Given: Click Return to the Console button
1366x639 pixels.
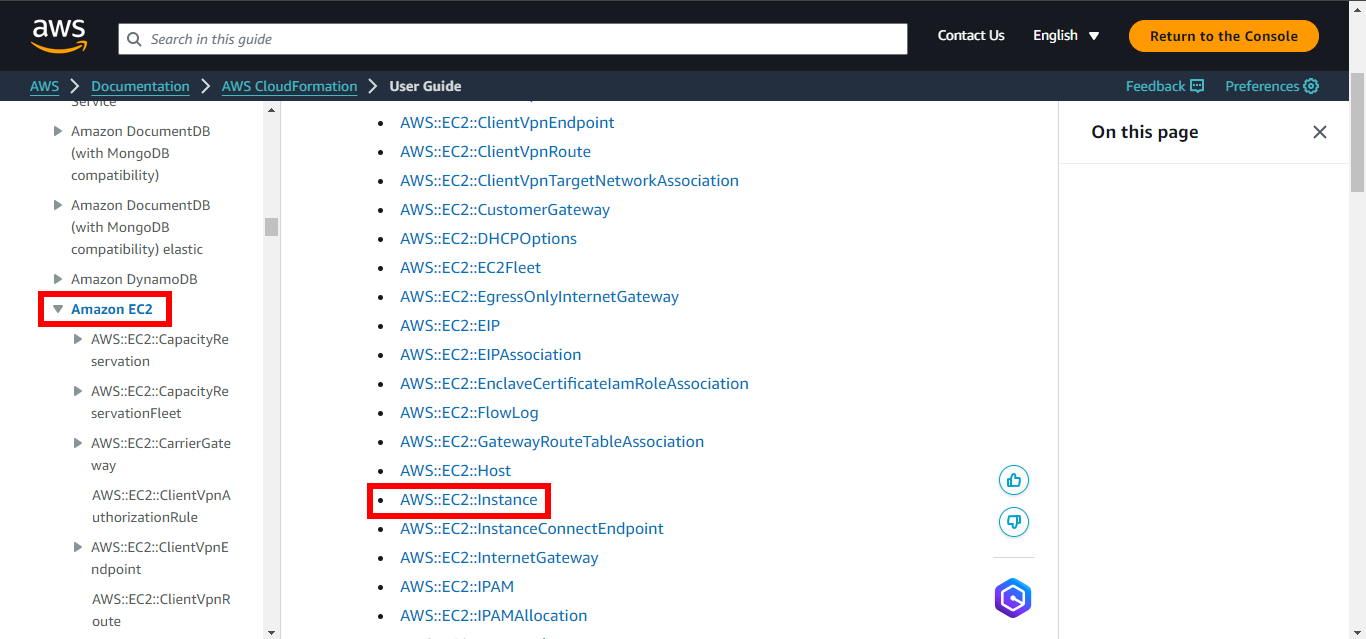Looking at the screenshot, I should (1223, 36).
